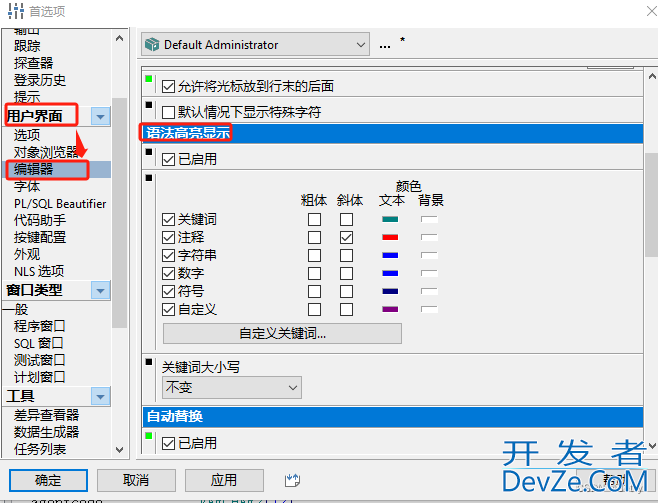Screen dimensions: 658x503
Task: Enable bold (粗体) for 关键词
Action: click(314, 219)
